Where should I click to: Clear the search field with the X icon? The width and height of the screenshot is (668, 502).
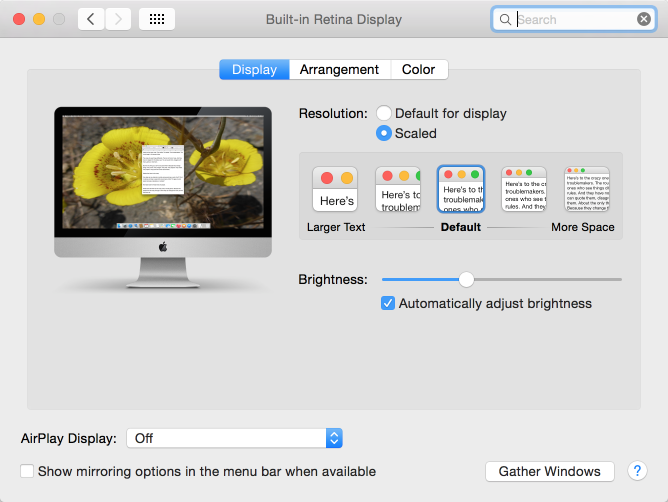[x=644, y=19]
